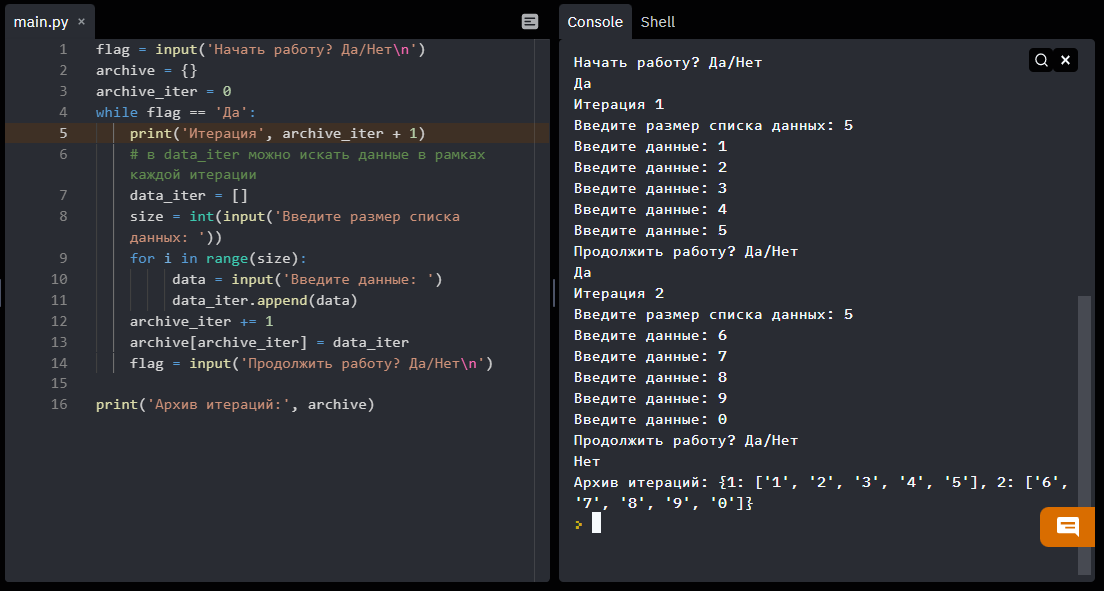The height and width of the screenshot is (591, 1104).
Task: Select the main.py file tab
Action: pyautogui.click(x=49, y=22)
